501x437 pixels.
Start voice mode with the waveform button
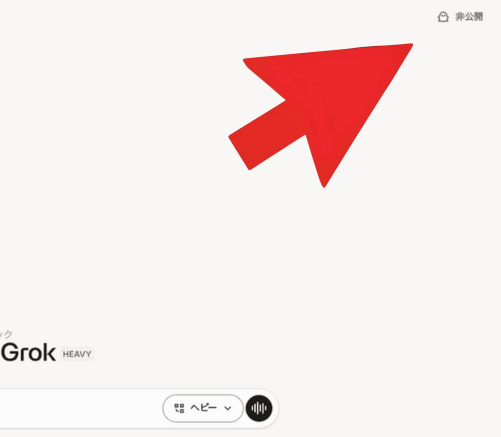coord(259,408)
